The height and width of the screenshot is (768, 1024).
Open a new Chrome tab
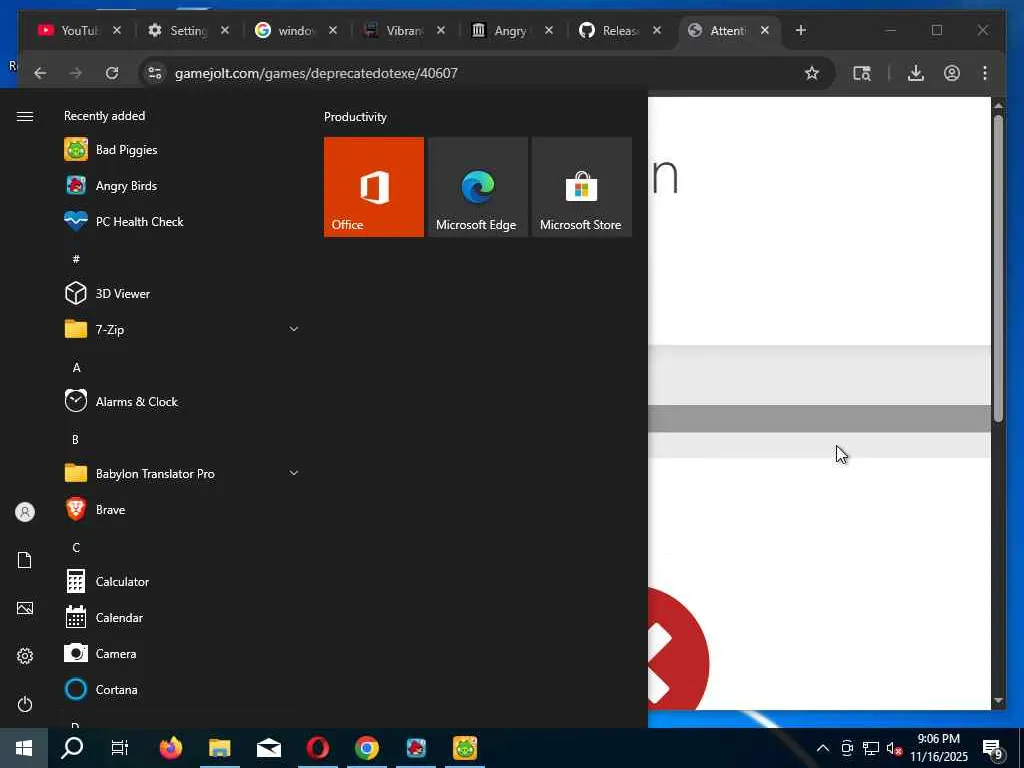801,30
